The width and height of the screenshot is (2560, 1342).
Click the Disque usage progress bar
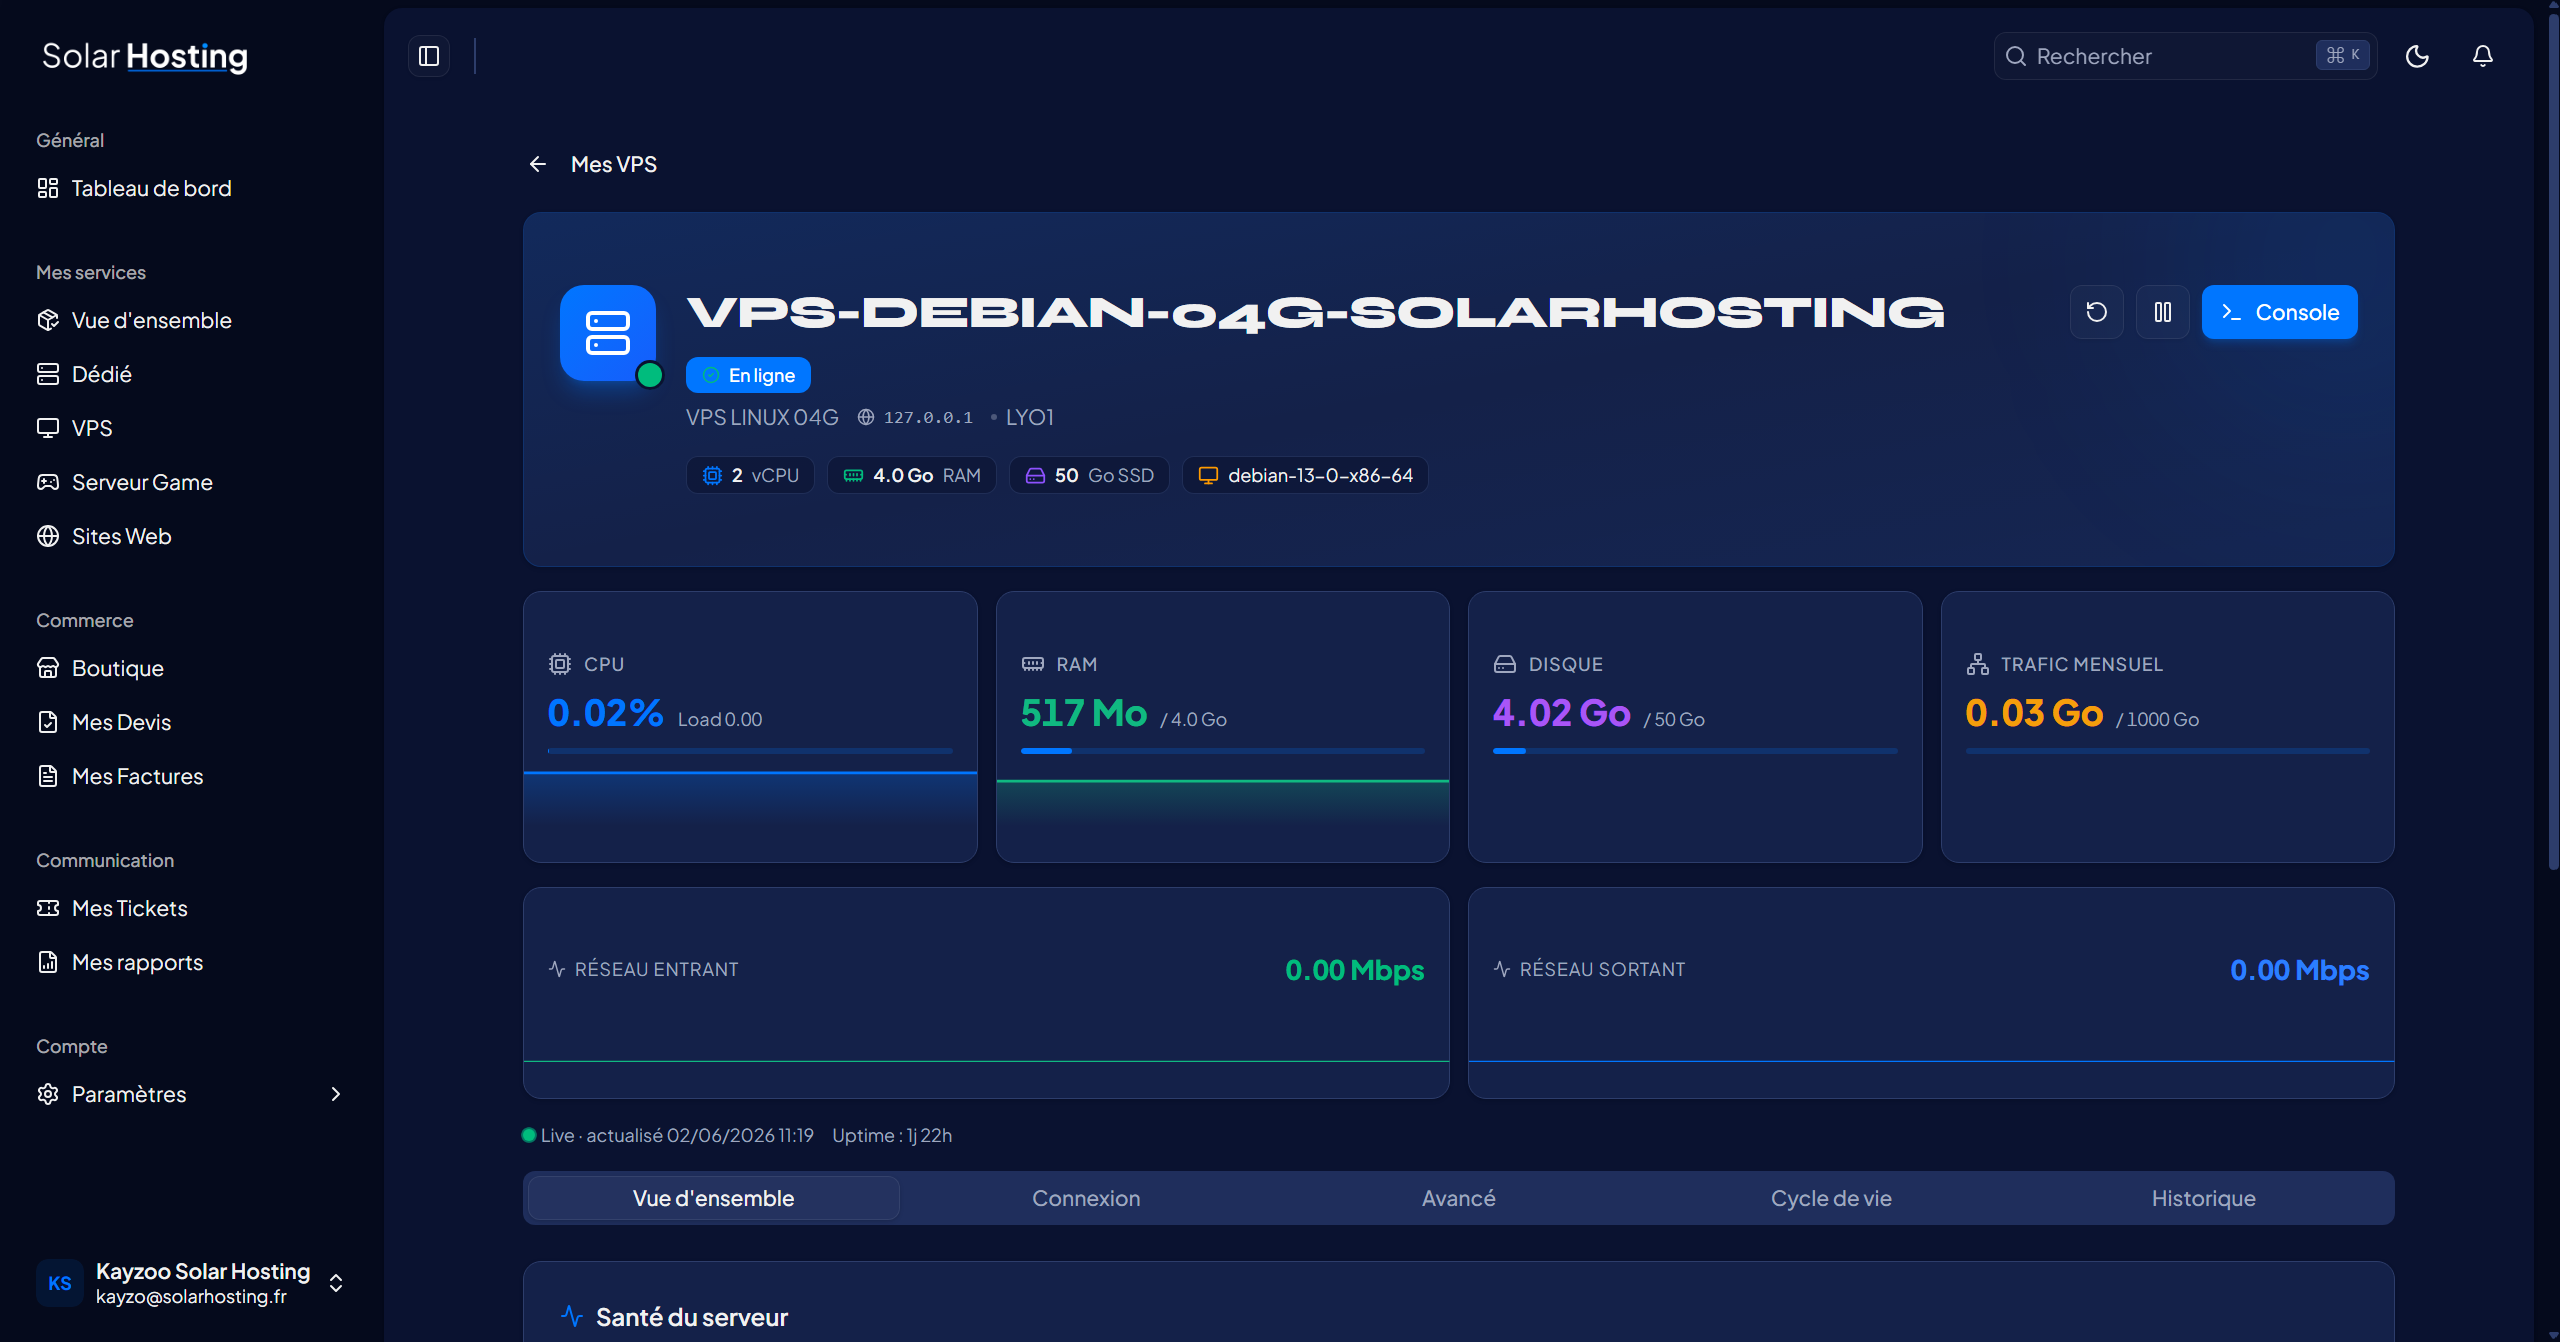[1695, 750]
